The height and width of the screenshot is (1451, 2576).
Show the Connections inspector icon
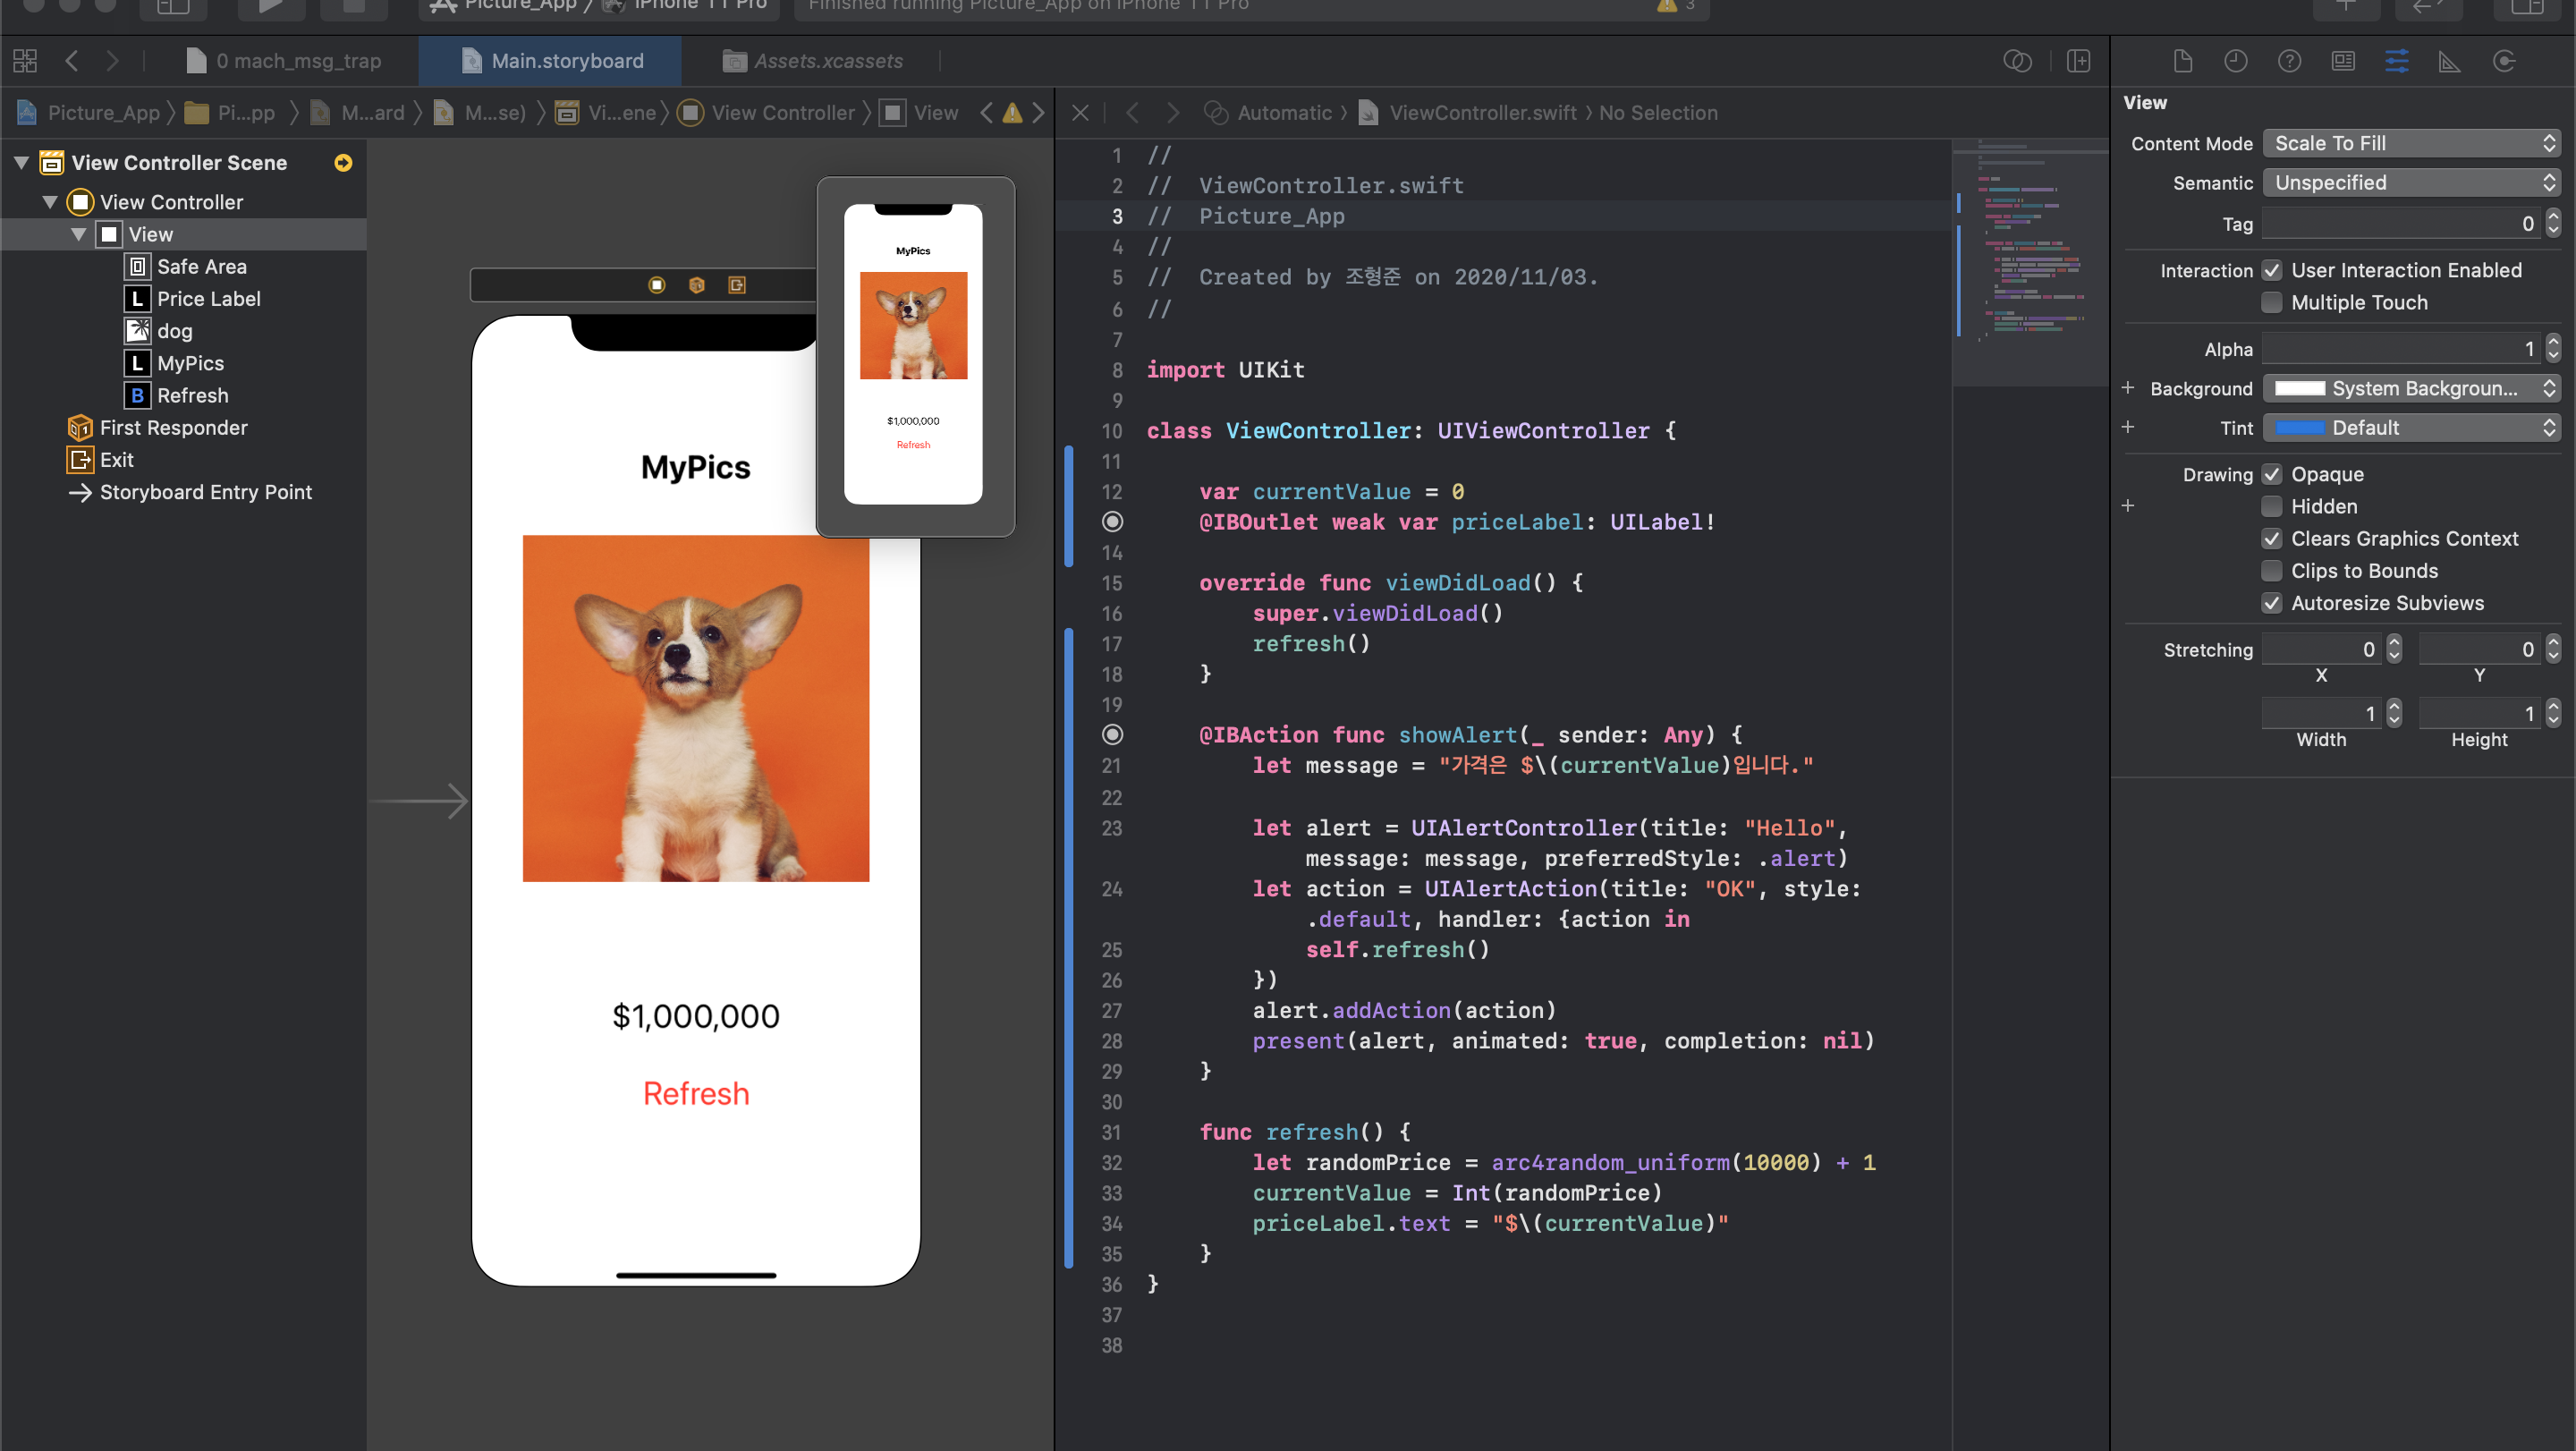pyautogui.click(x=2504, y=61)
